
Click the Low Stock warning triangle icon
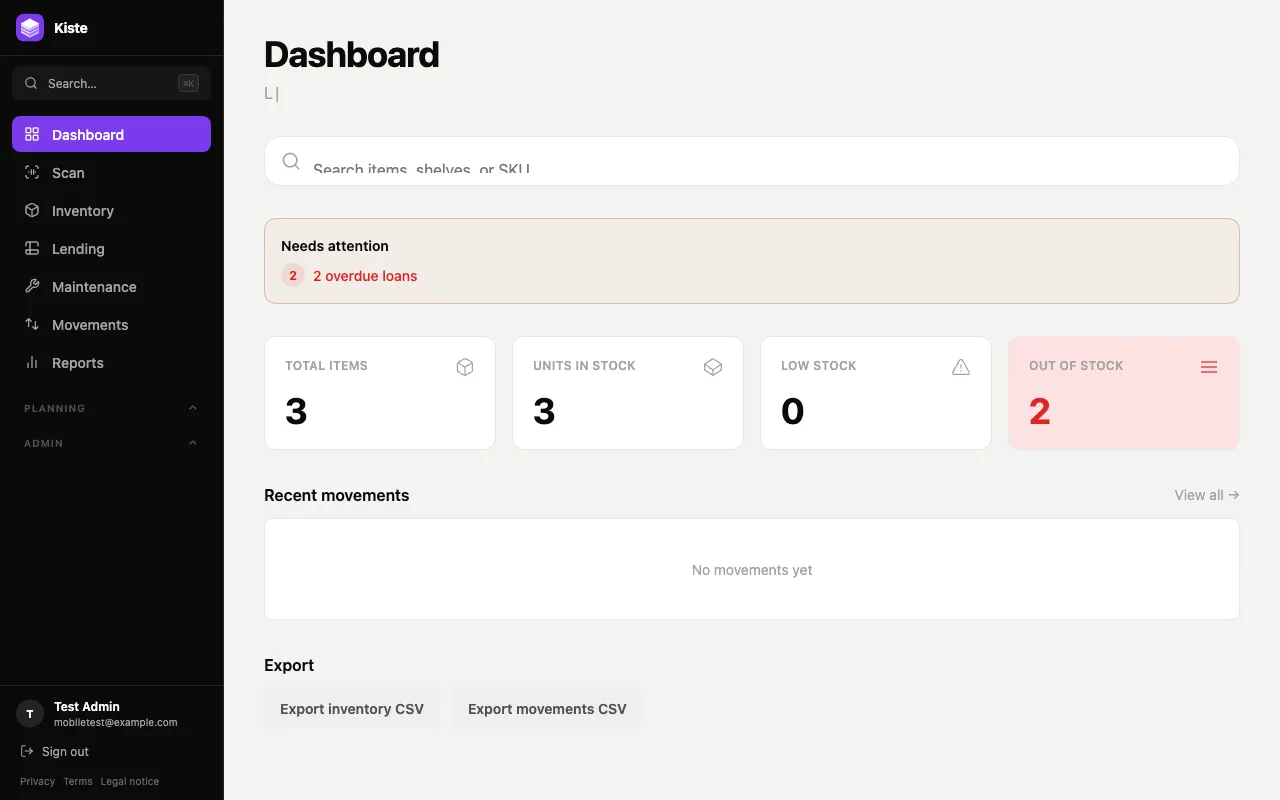pyautogui.click(x=961, y=367)
